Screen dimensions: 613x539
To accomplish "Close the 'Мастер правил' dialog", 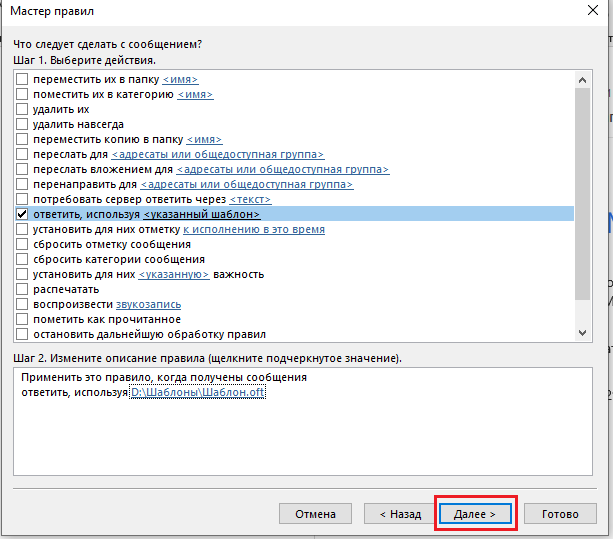I will (593, 11).
